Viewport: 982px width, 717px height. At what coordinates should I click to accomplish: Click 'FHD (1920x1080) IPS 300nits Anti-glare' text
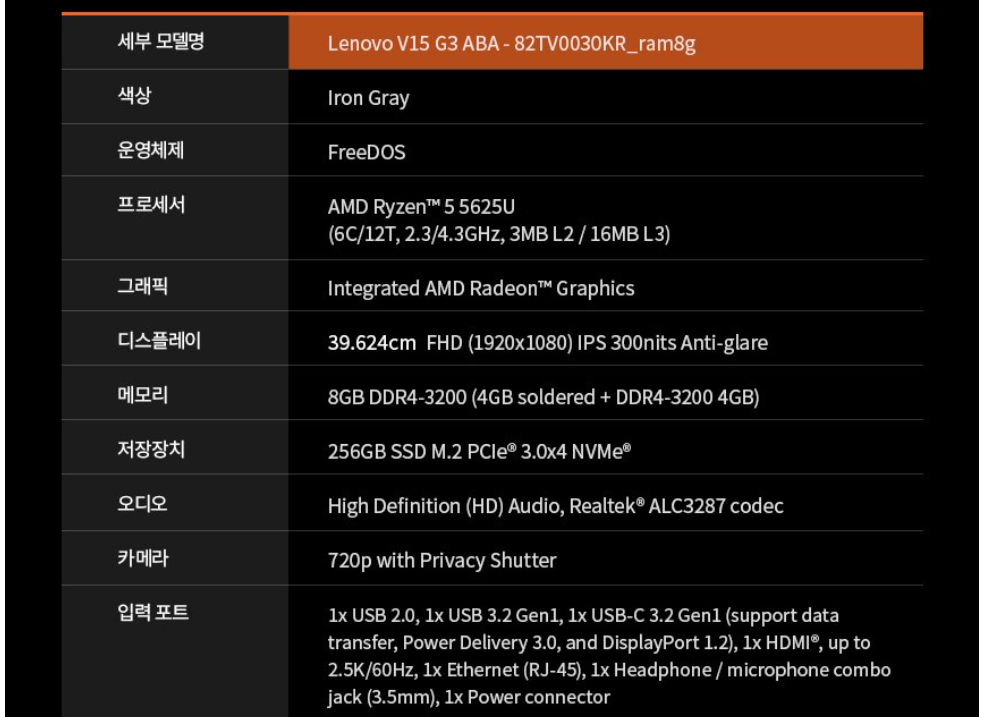597,343
